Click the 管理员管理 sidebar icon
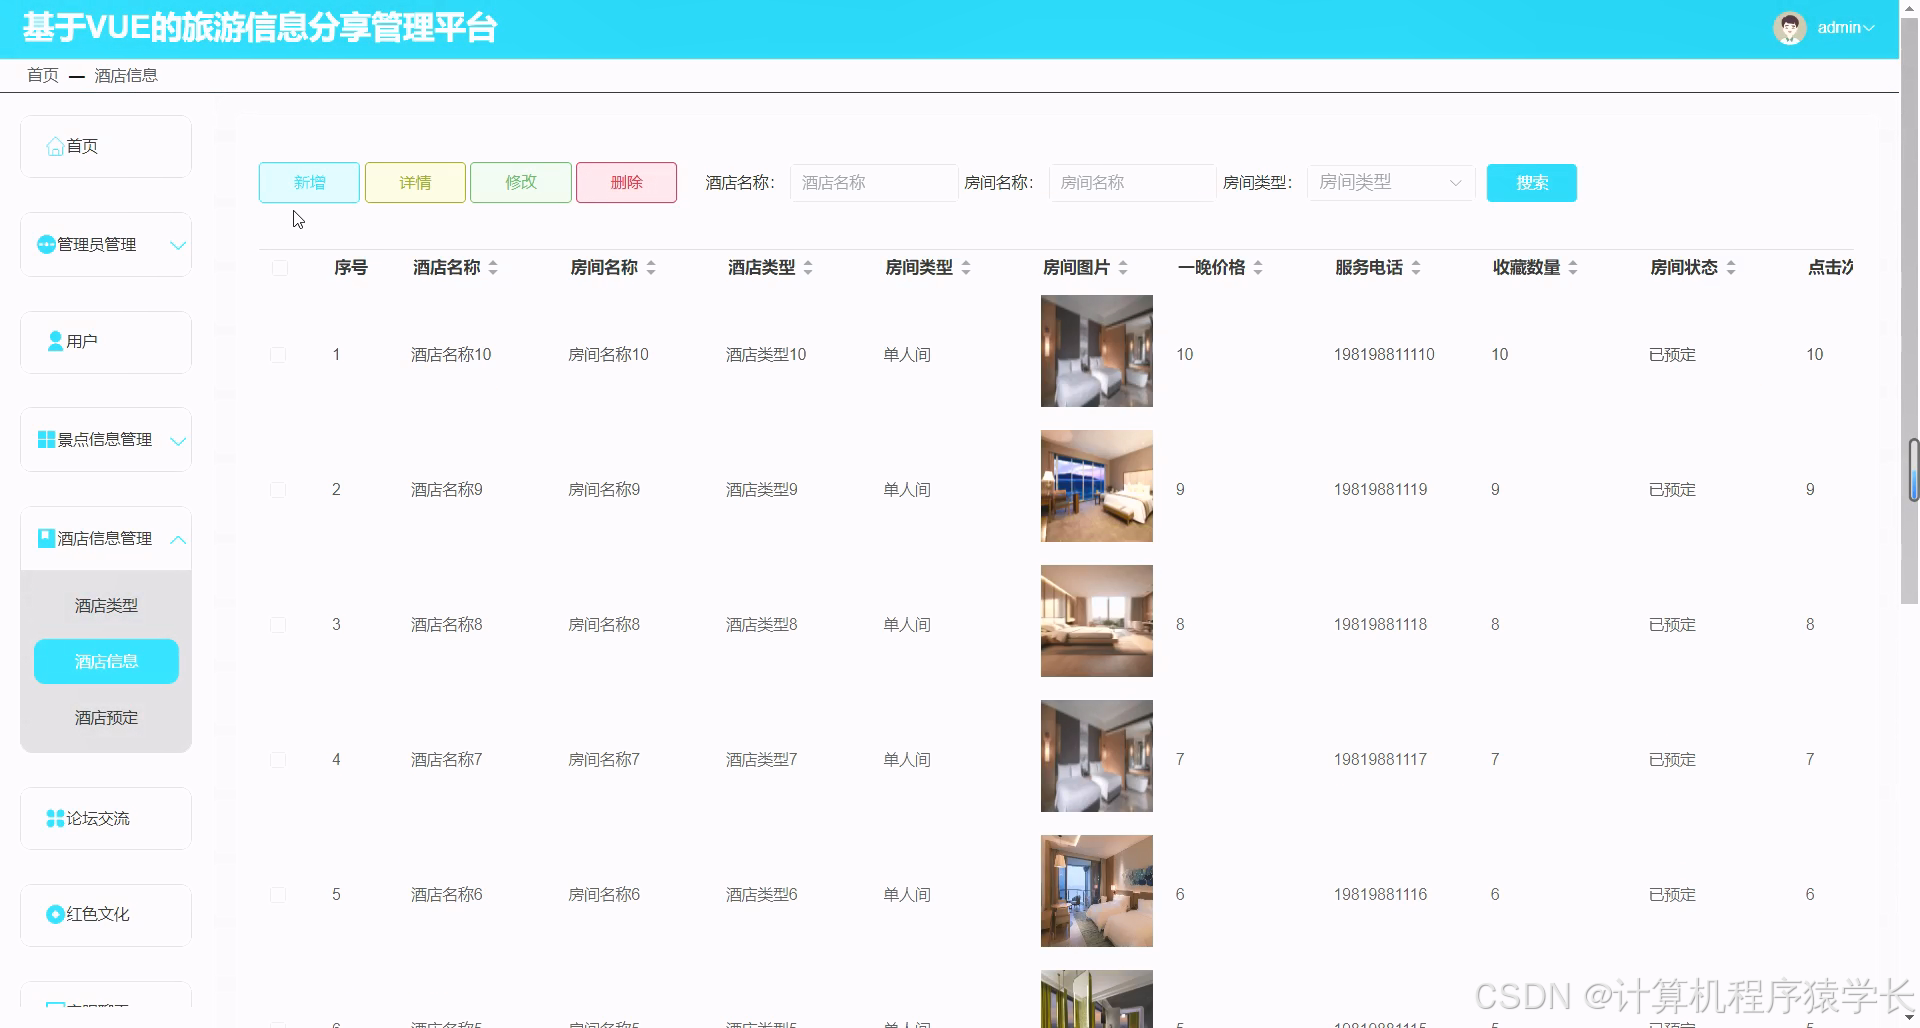Image resolution: width=1920 pixels, height=1028 pixels. coord(46,244)
